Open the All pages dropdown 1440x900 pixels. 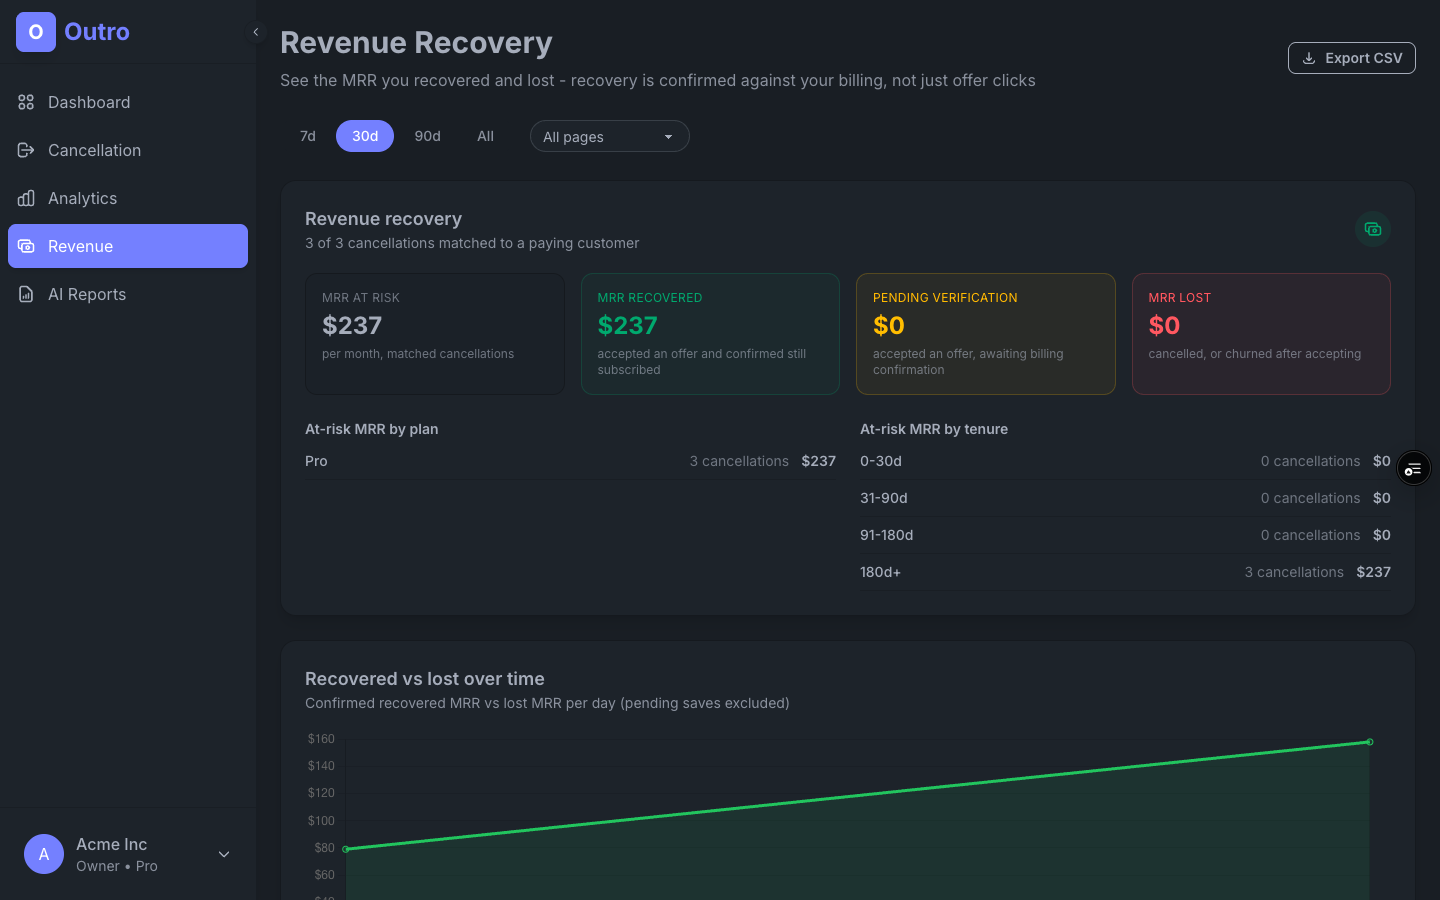pos(610,136)
